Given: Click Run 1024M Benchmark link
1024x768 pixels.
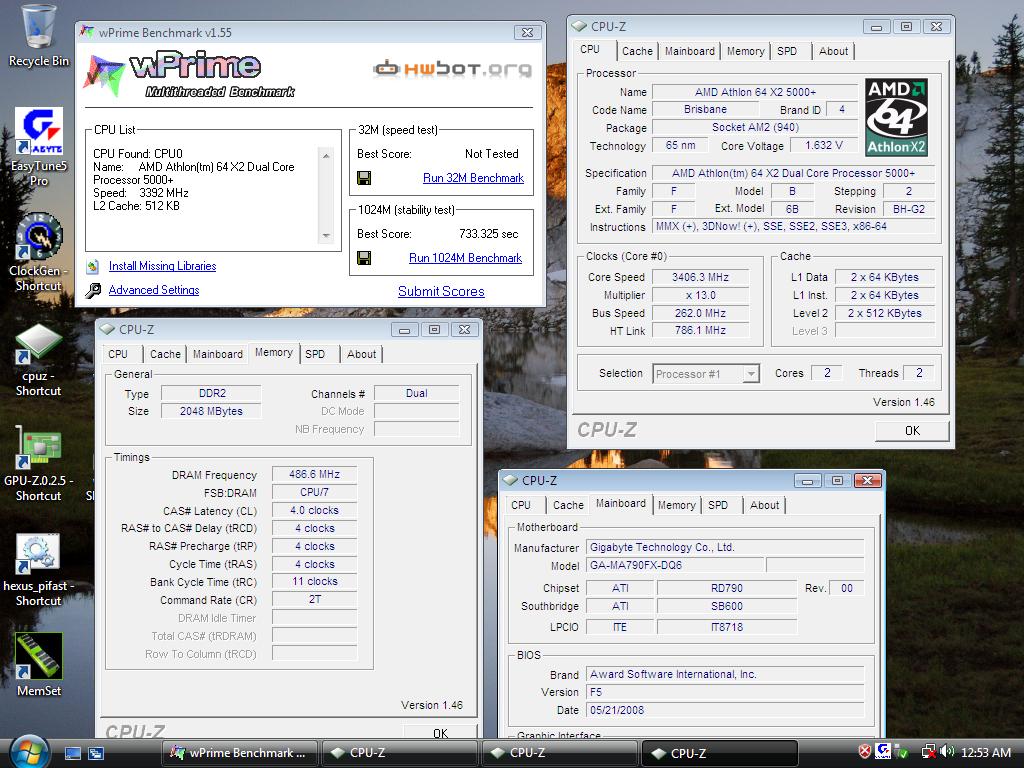Looking at the screenshot, I should tap(466, 258).
